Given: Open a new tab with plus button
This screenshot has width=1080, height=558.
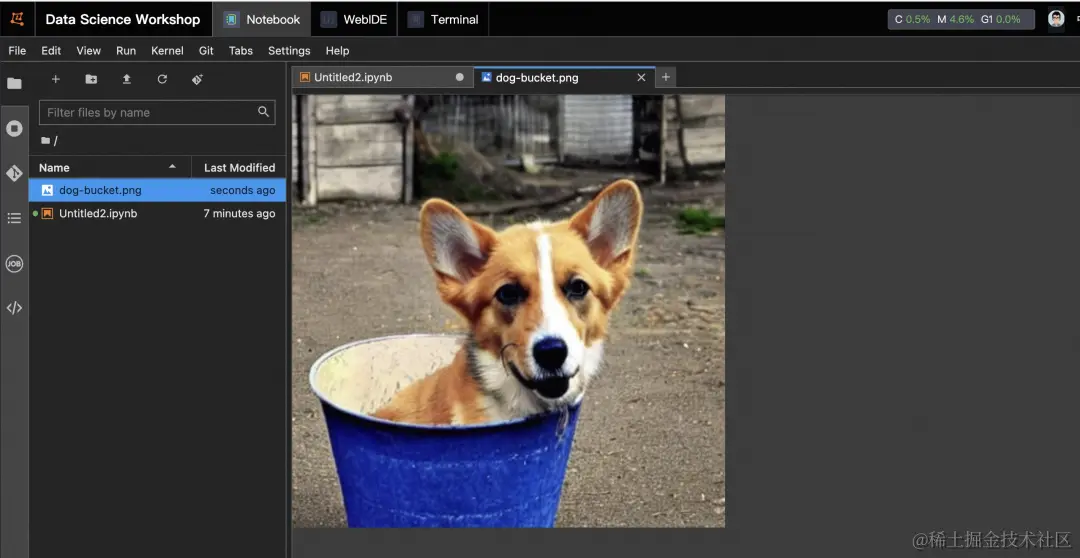Looking at the screenshot, I should [x=665, y=77].
